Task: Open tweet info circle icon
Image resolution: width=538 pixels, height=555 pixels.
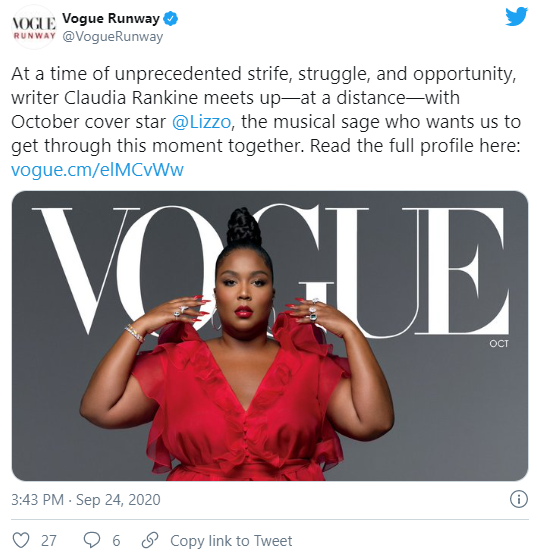Action: click(x=519, y=499)
